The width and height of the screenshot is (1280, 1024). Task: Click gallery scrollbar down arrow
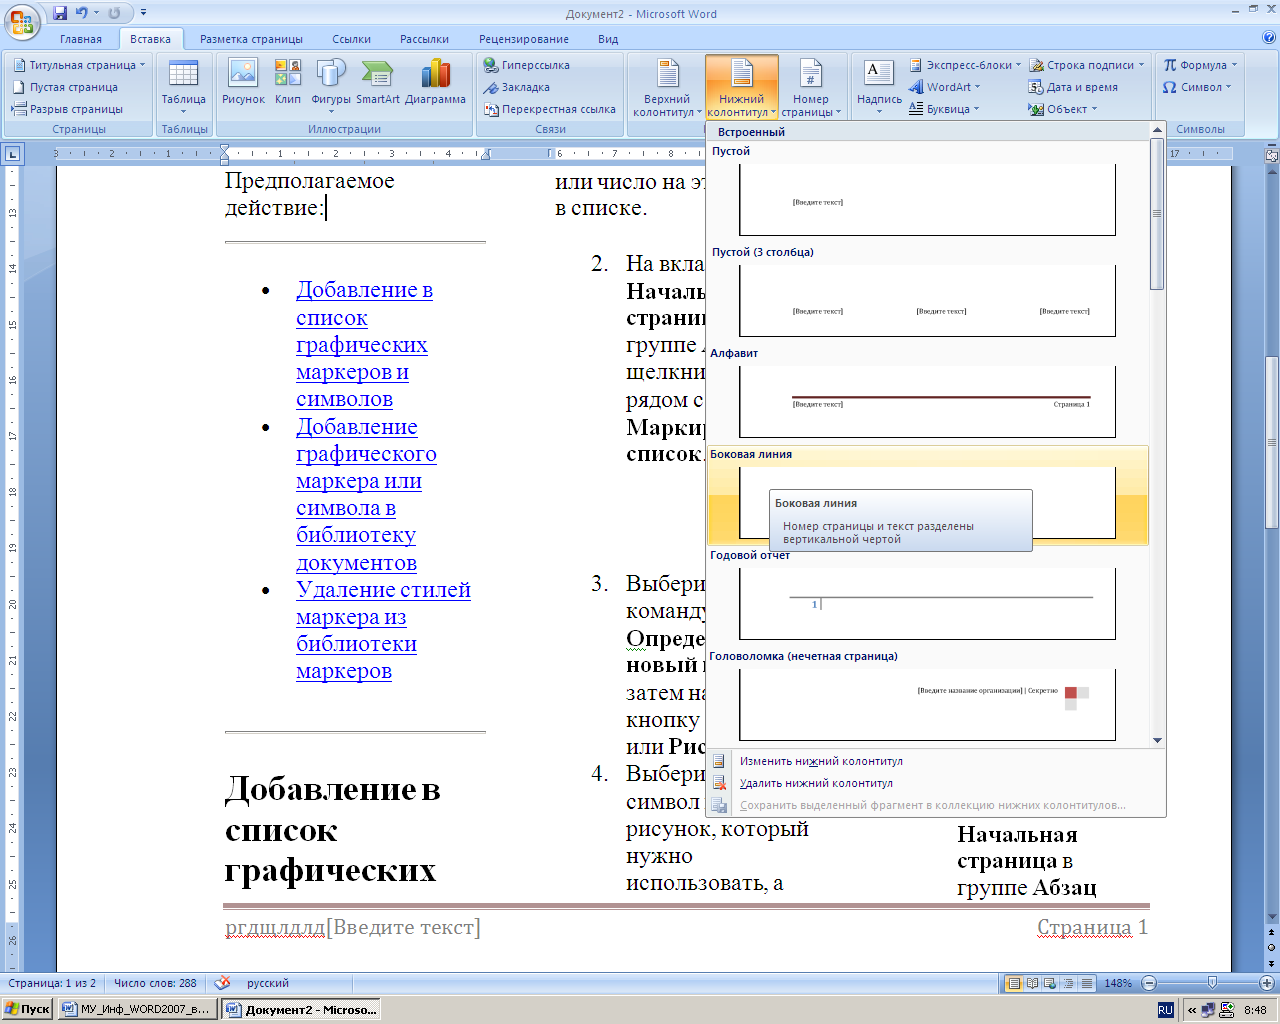1157,740
